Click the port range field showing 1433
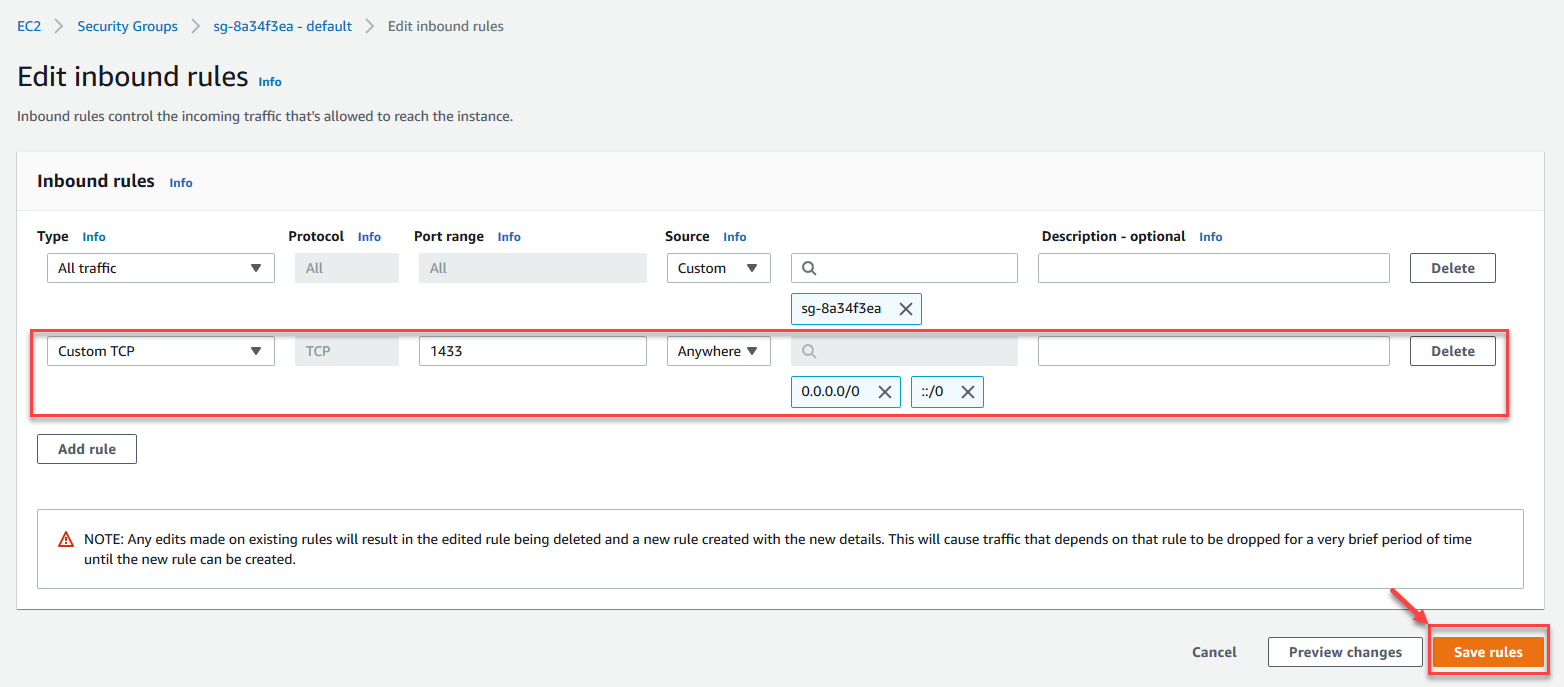The image size is (1564, 687). (532, 351)
